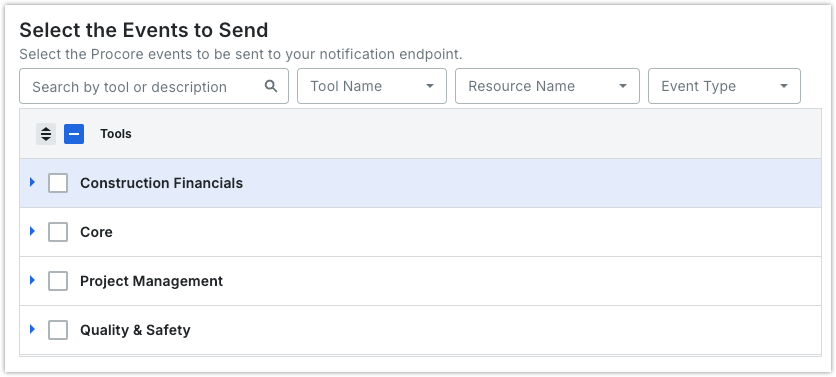Image resolution: width=836 pixels, height=377 pixels.
Task: Click the Tools column header
Action: [x=116, y=134]
